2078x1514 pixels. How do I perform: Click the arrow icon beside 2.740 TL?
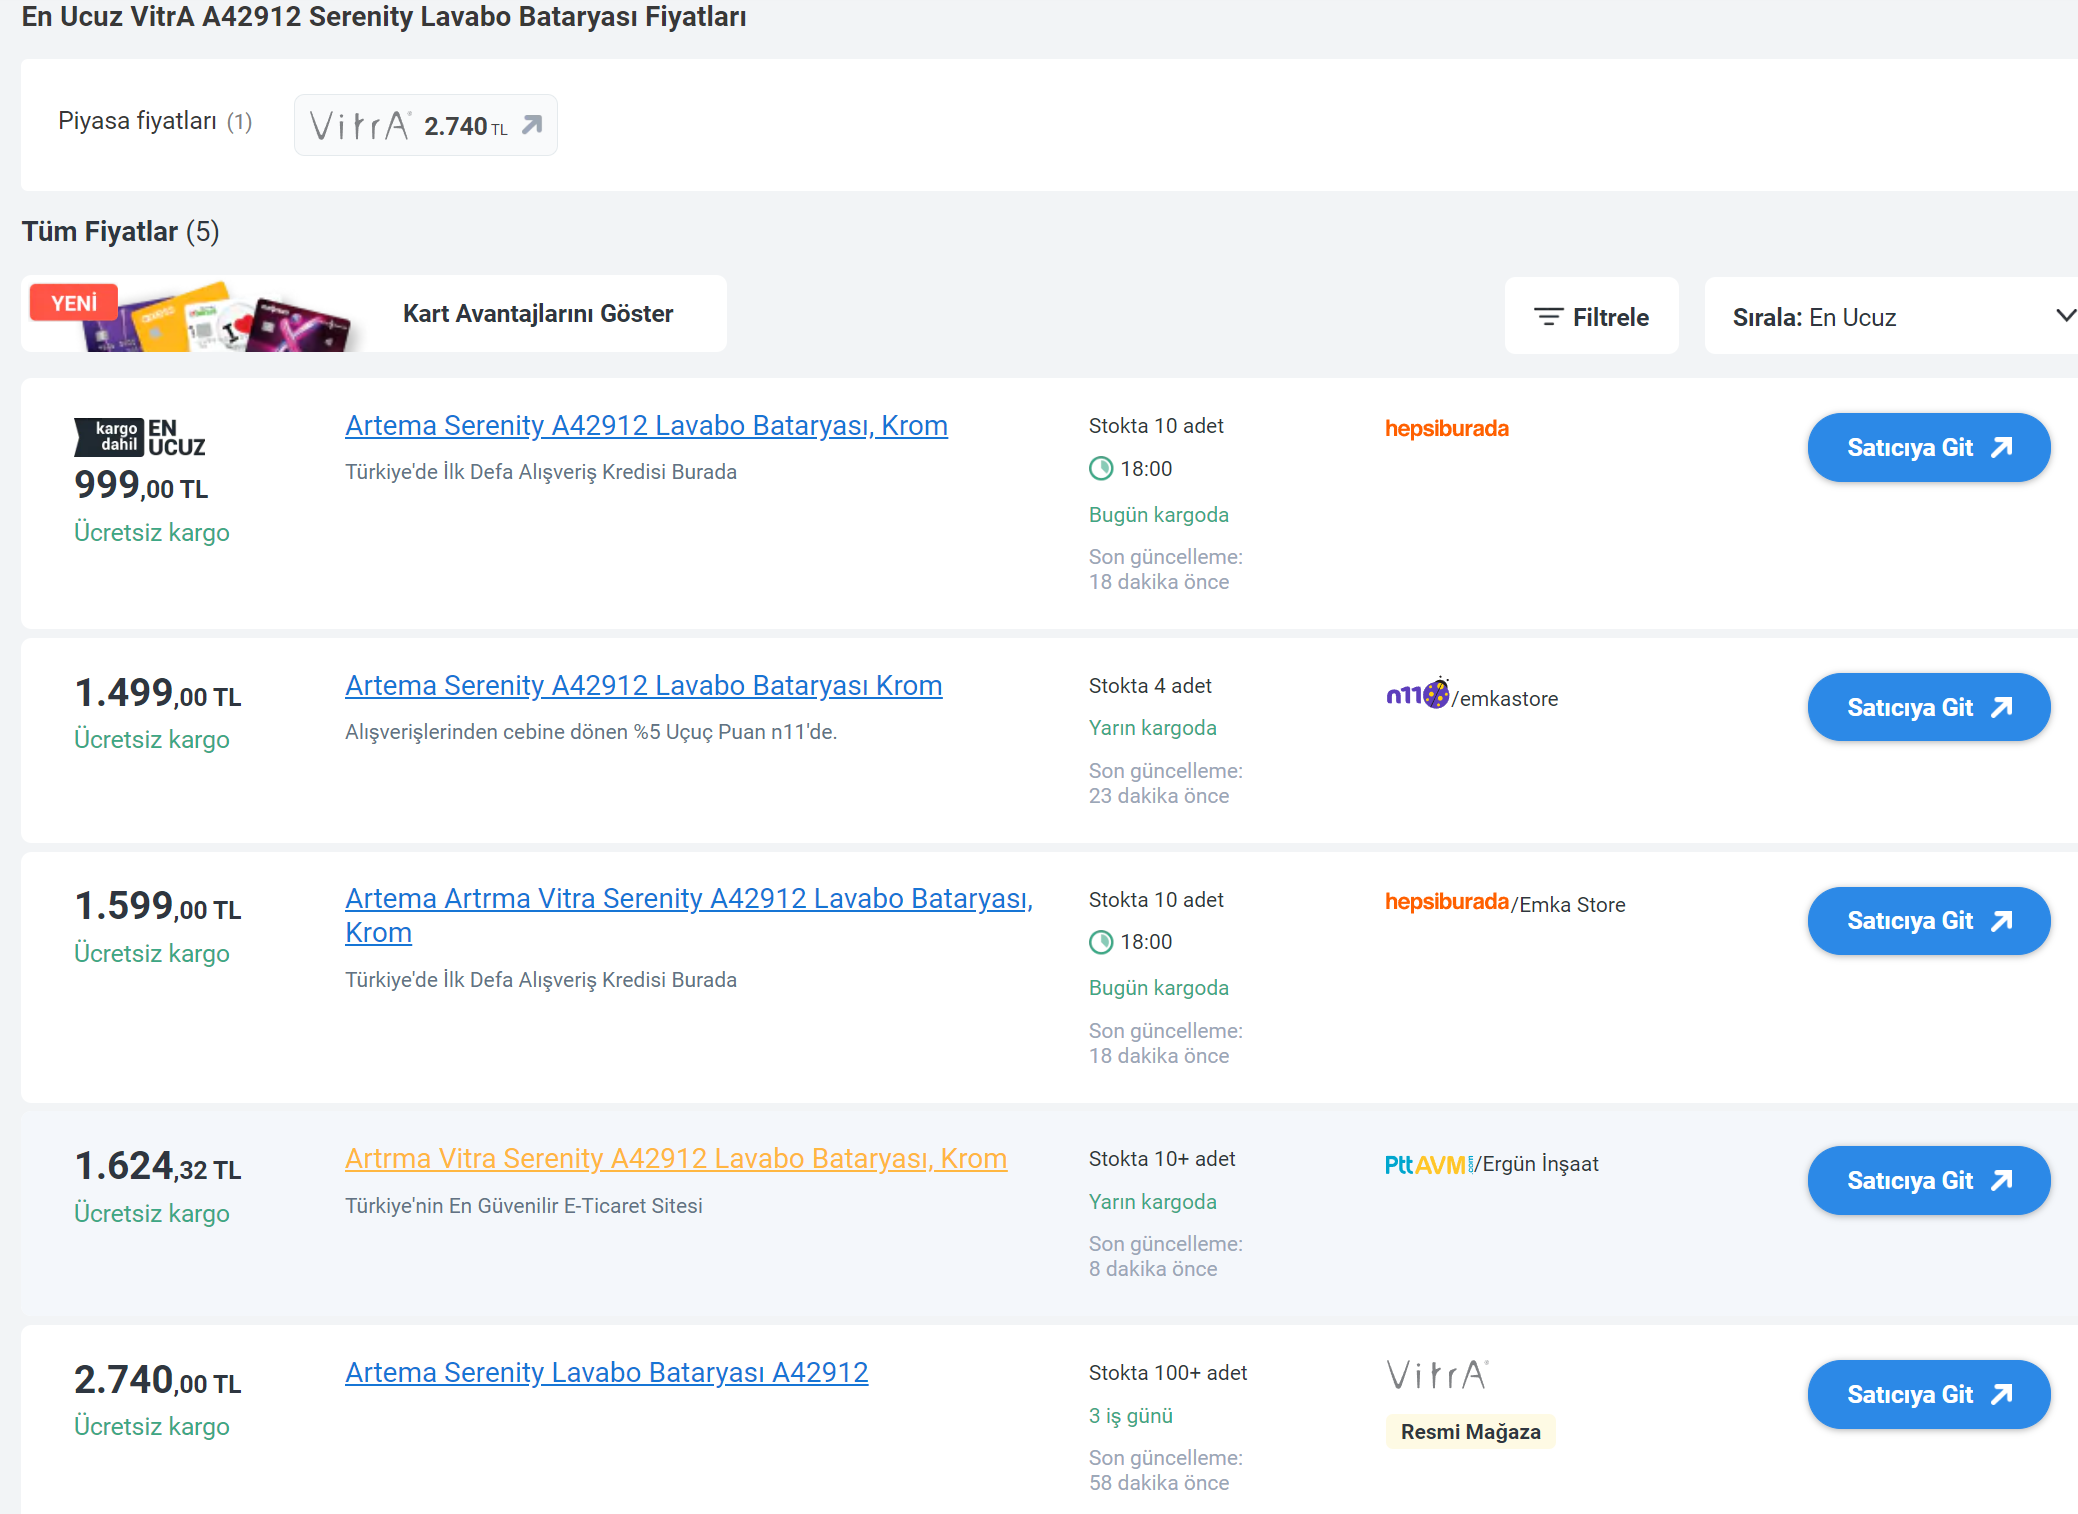(532, 125)
